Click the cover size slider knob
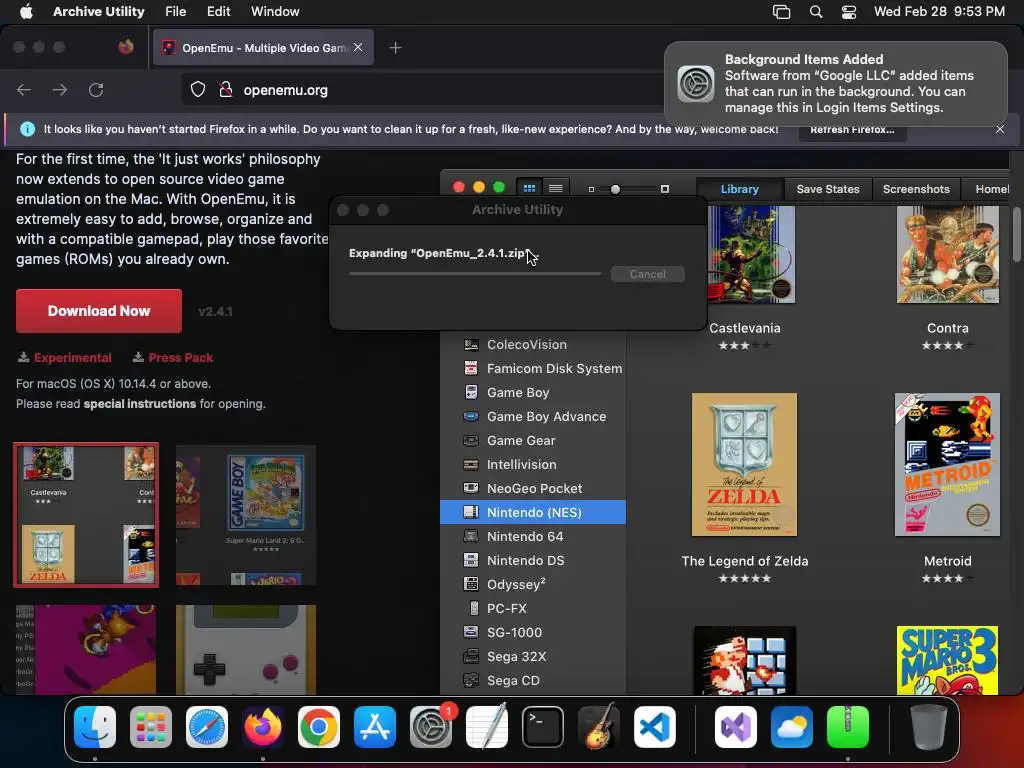The image size is (1024, 768). pyautogui.click(x=615, y=189)
